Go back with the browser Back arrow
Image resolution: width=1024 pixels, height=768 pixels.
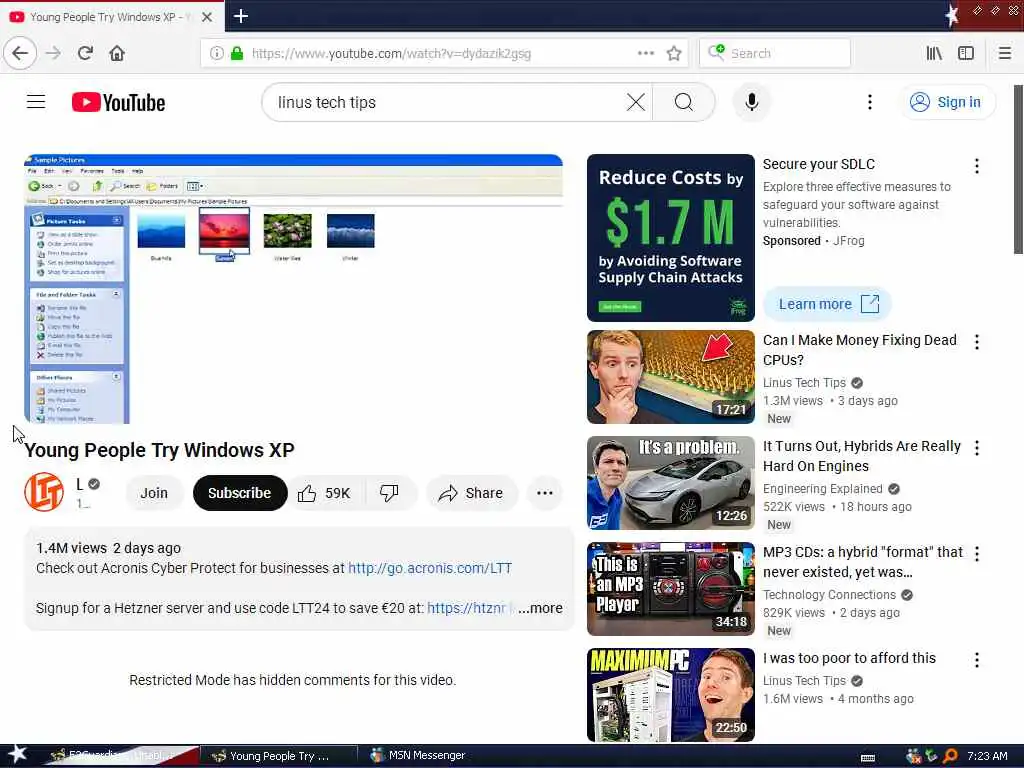point(20,53)
